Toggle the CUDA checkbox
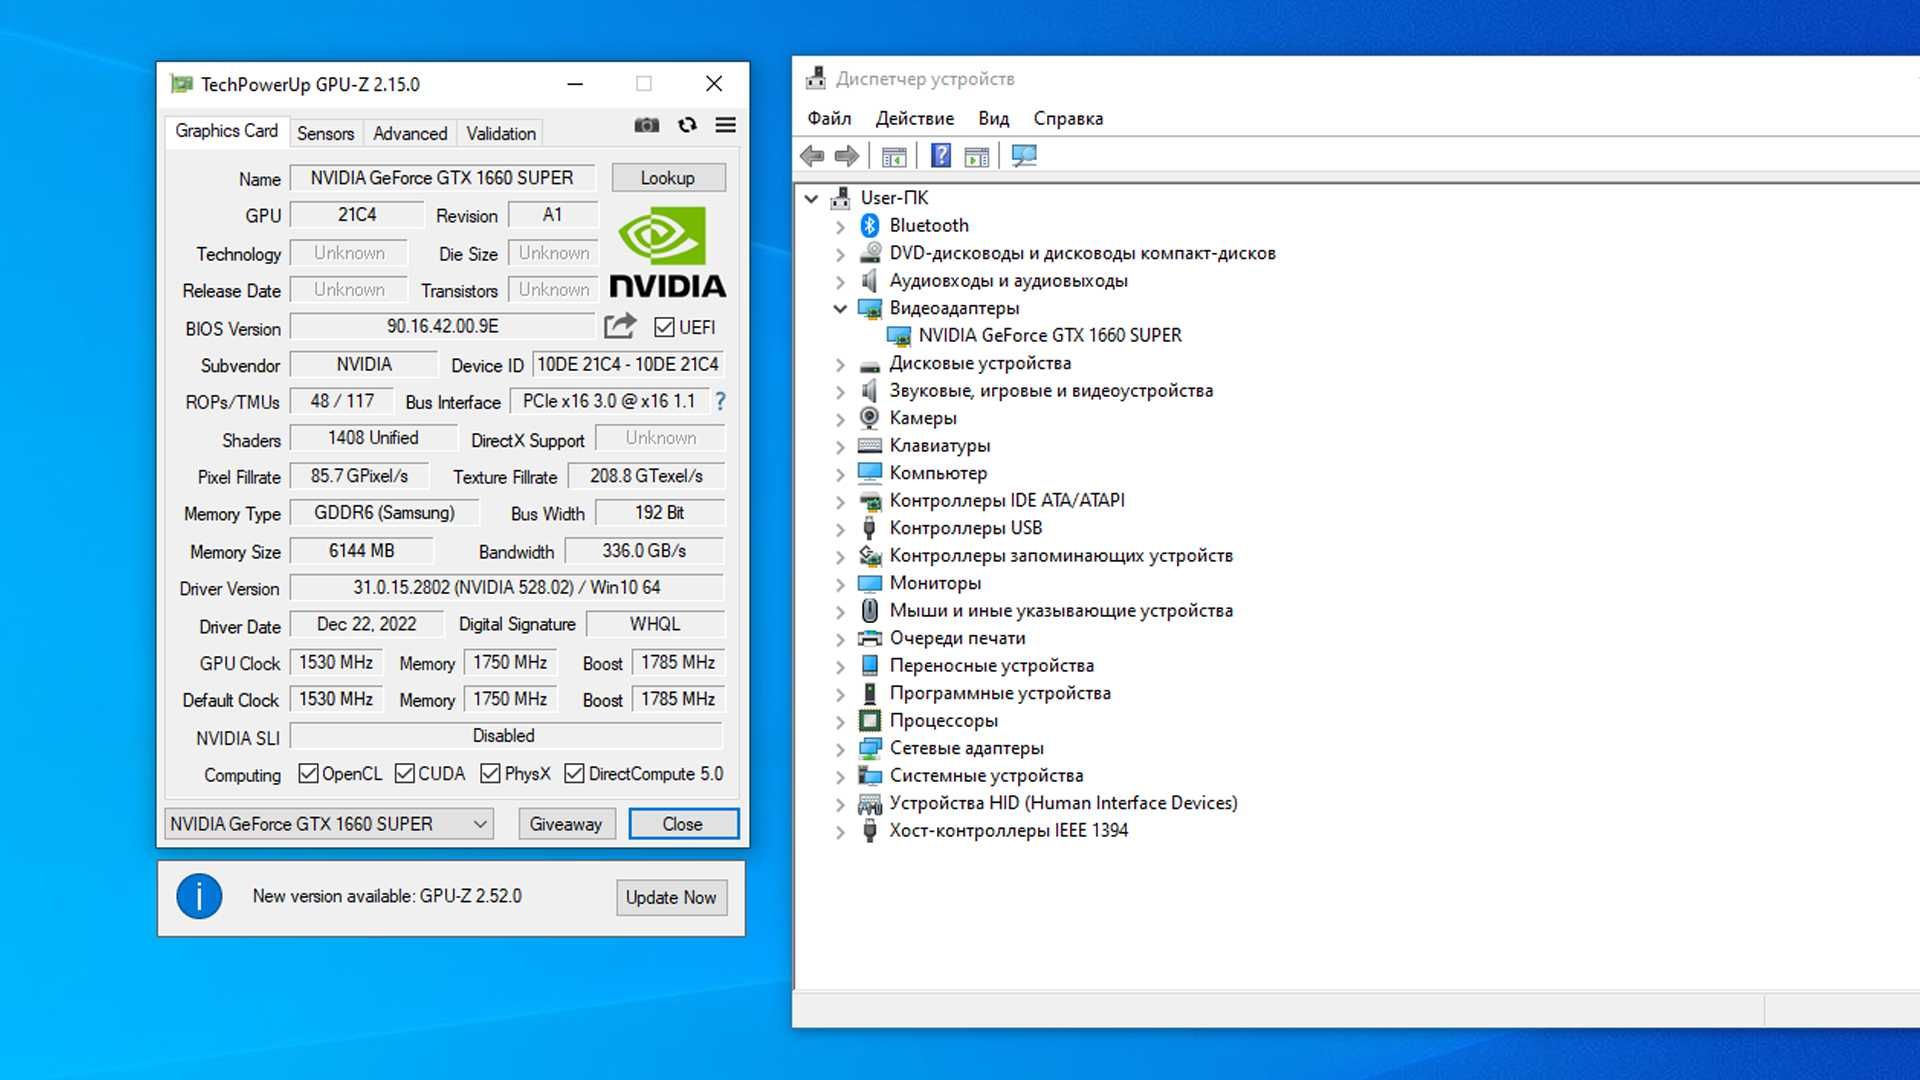The image size is (1920, 1080). point(405,773)
